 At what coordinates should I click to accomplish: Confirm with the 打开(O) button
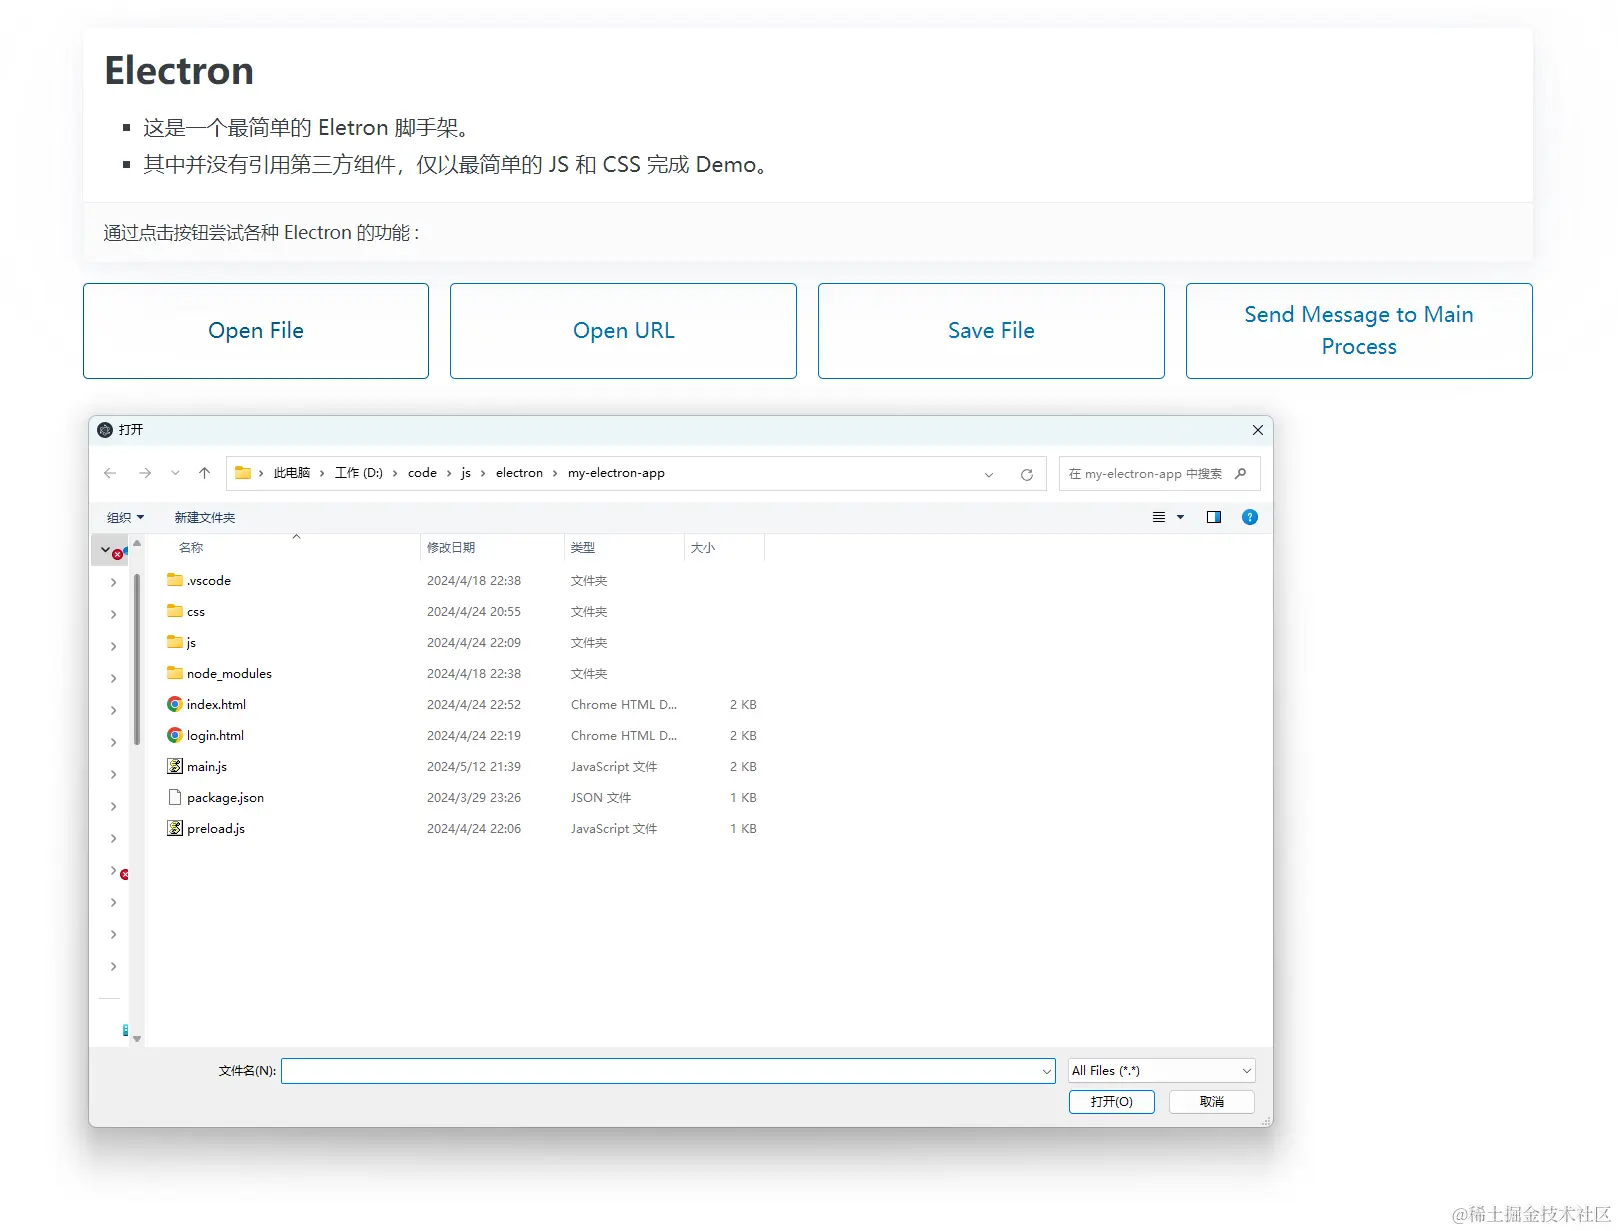pos(1112,1101)
